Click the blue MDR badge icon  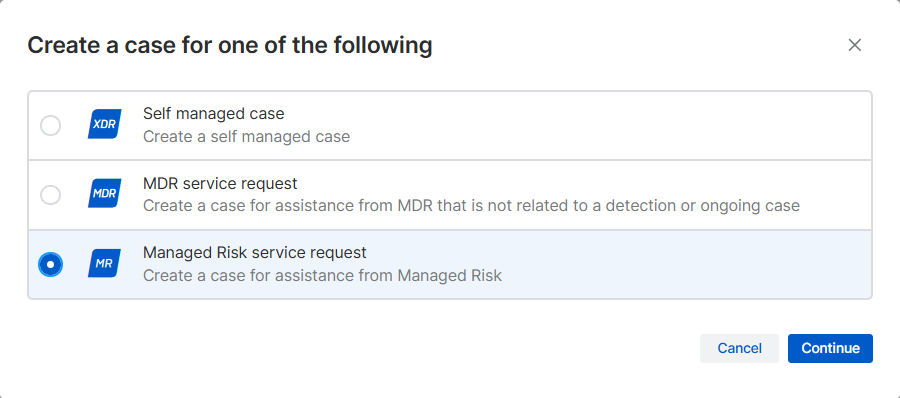pyautogui.click(x=104, y=194)
